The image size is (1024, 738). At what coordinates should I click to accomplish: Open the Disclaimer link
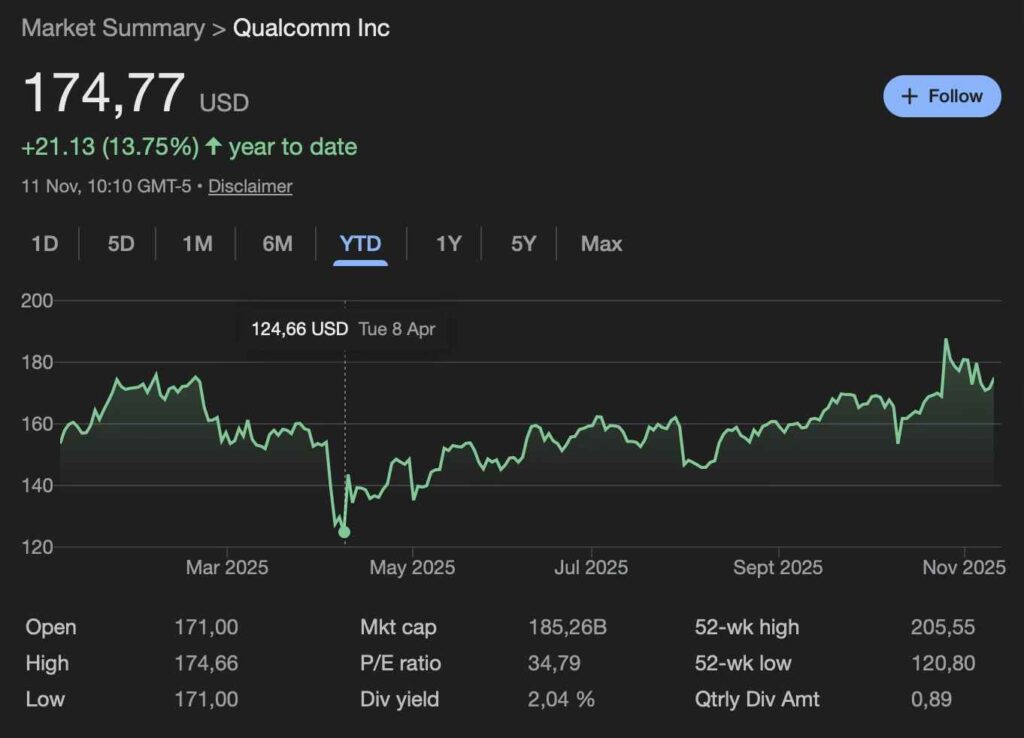[250, 186]
